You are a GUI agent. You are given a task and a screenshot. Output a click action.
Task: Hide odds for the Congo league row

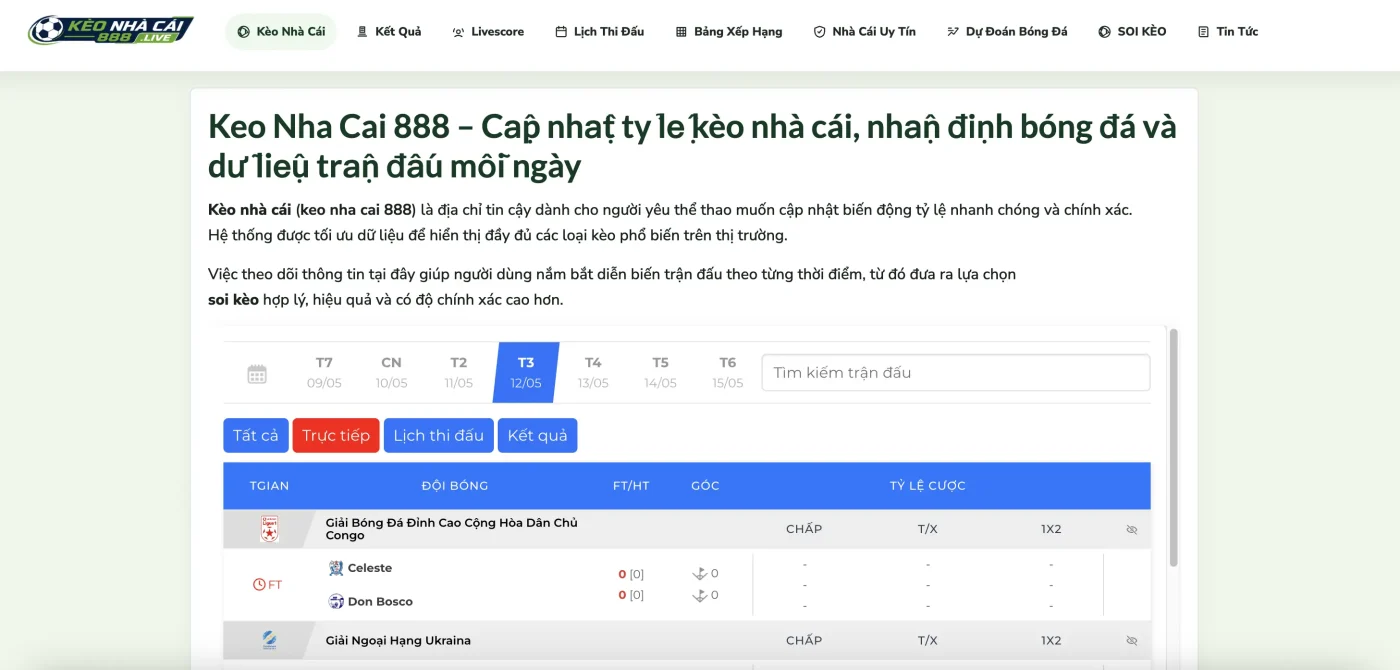(1132, 529)
